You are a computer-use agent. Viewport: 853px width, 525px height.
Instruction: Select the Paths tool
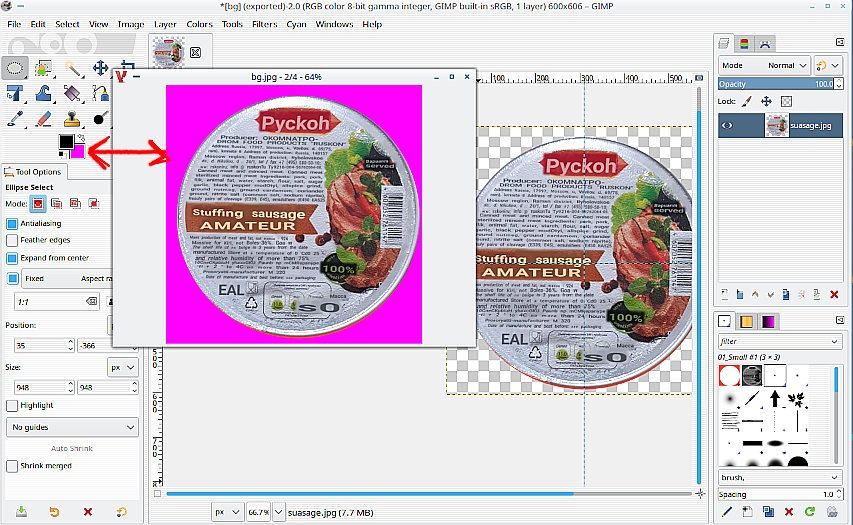101,94
